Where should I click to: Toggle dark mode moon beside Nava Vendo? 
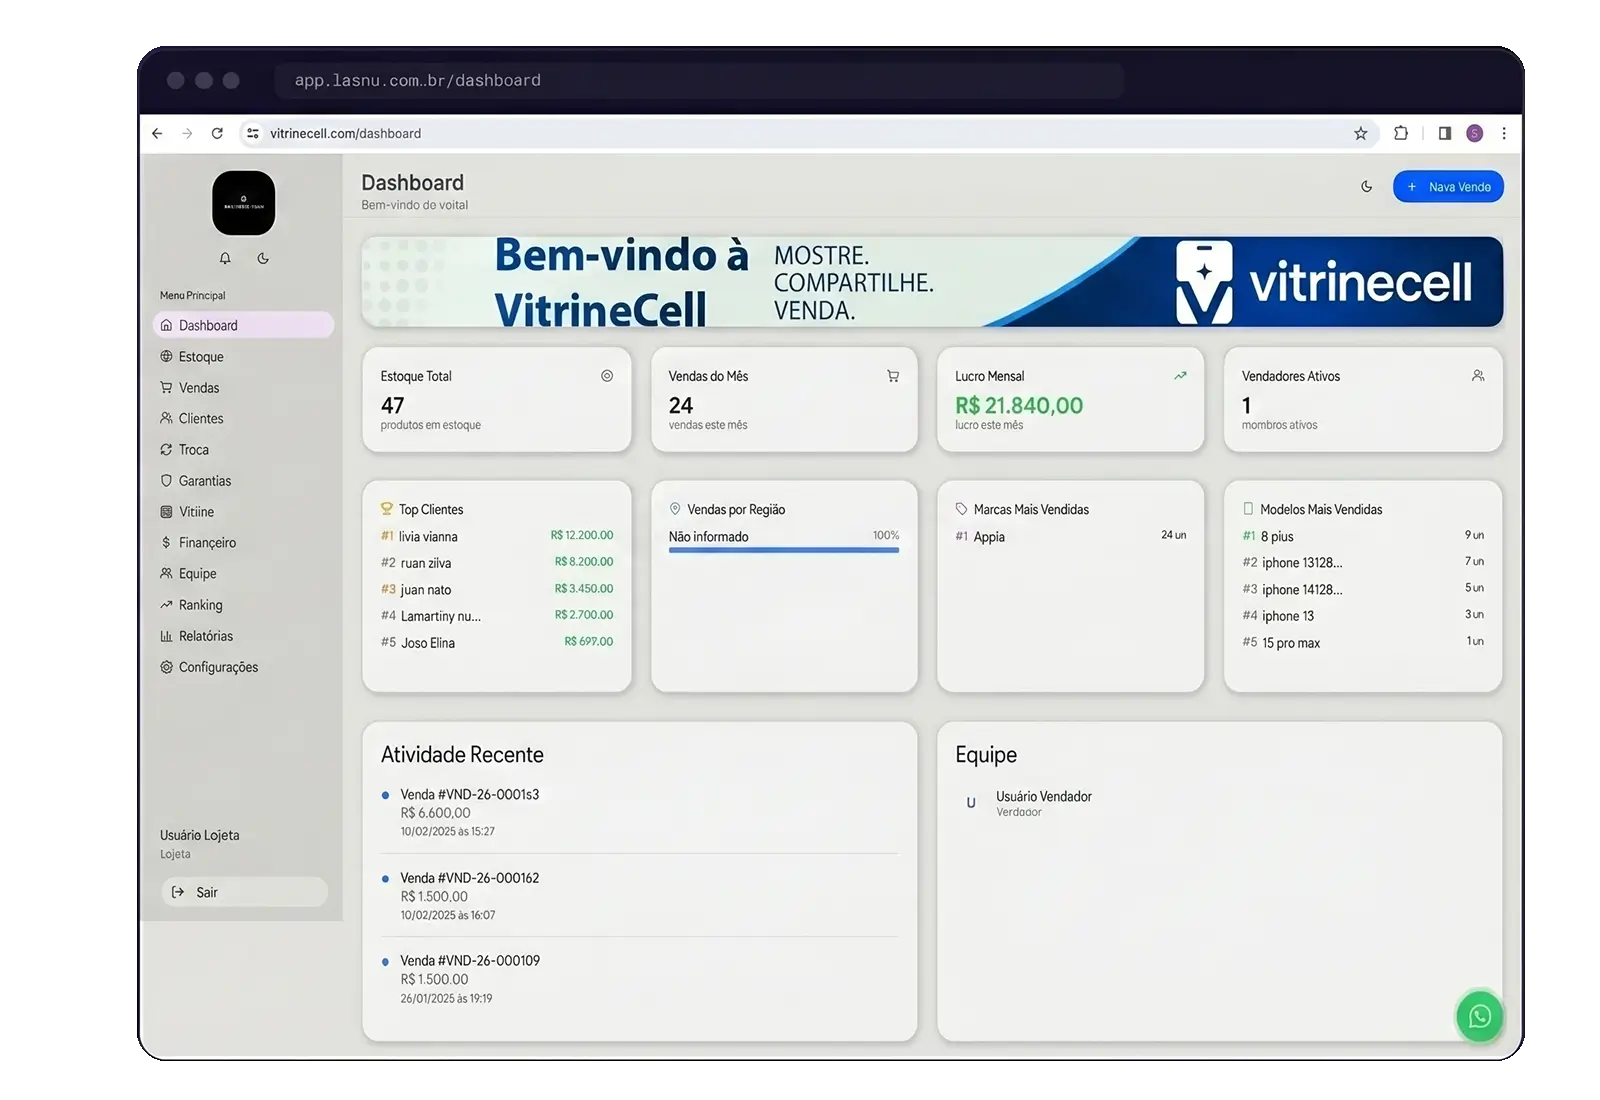1367,187
